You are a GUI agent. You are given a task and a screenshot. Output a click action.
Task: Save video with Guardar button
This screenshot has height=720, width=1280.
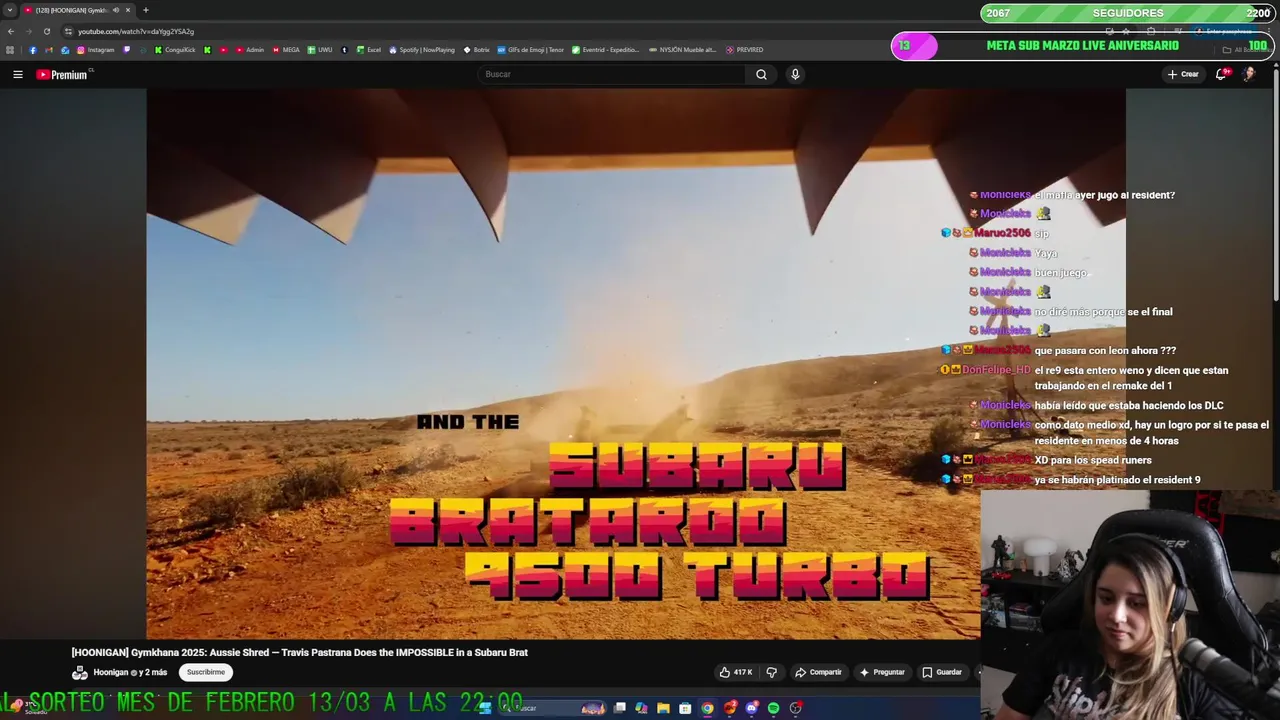(x=942, y=672)
